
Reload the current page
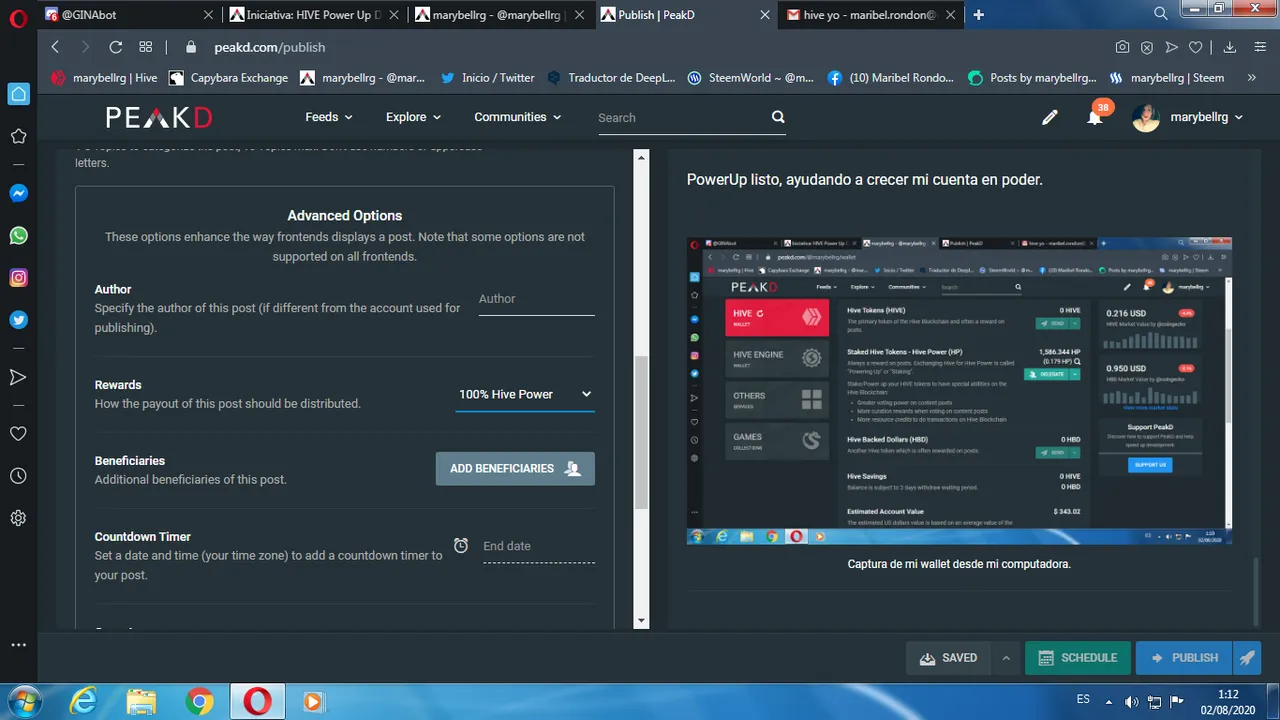click(116, 47)
